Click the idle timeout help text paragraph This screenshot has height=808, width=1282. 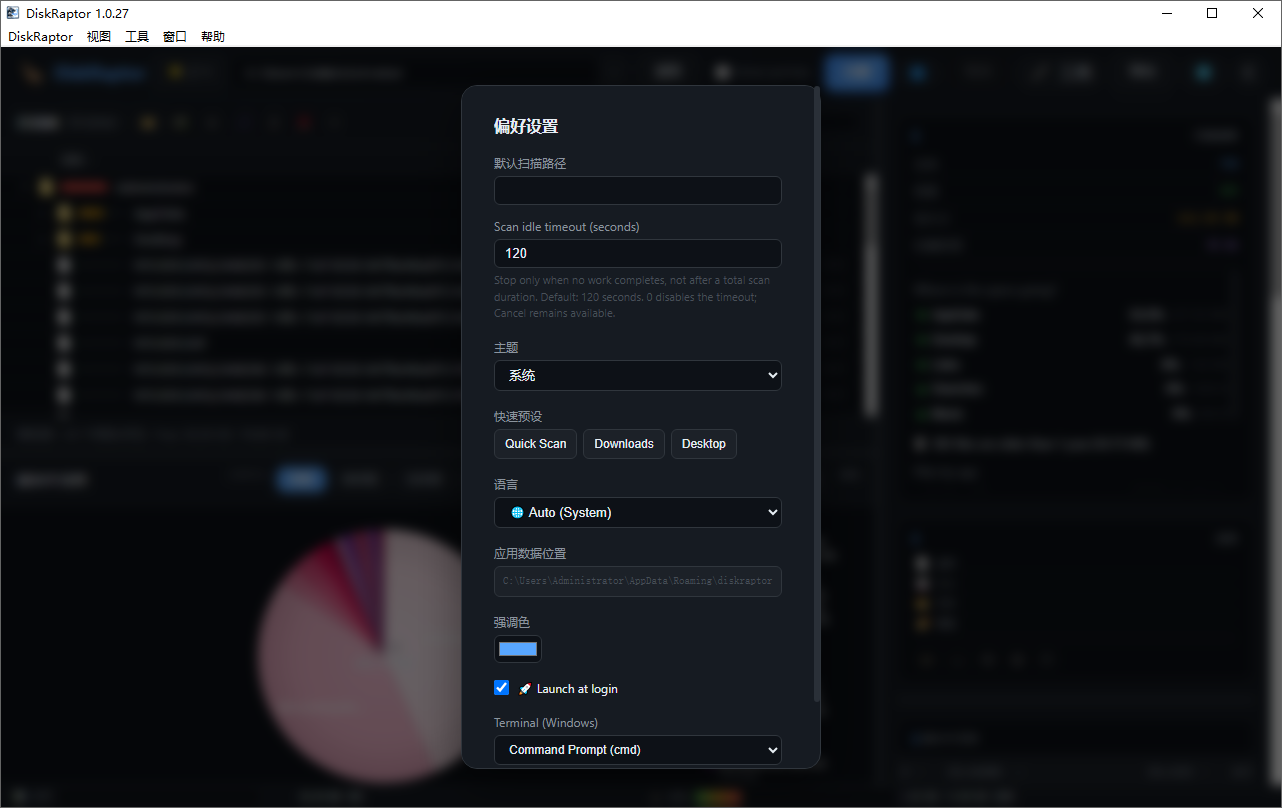632,297
